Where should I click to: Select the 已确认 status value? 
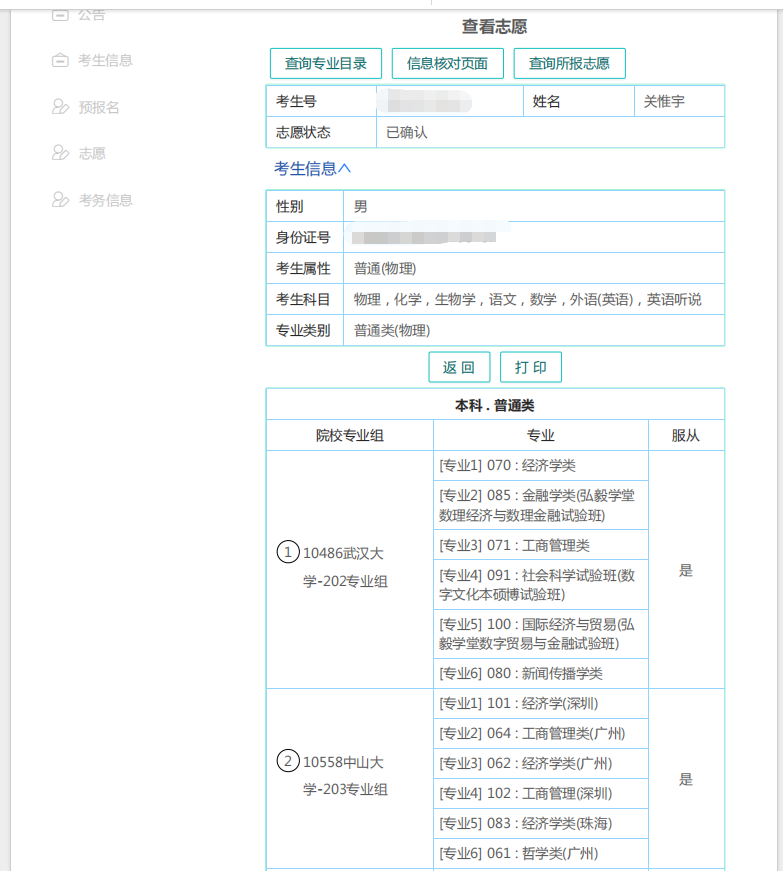[x=407, y=132]
